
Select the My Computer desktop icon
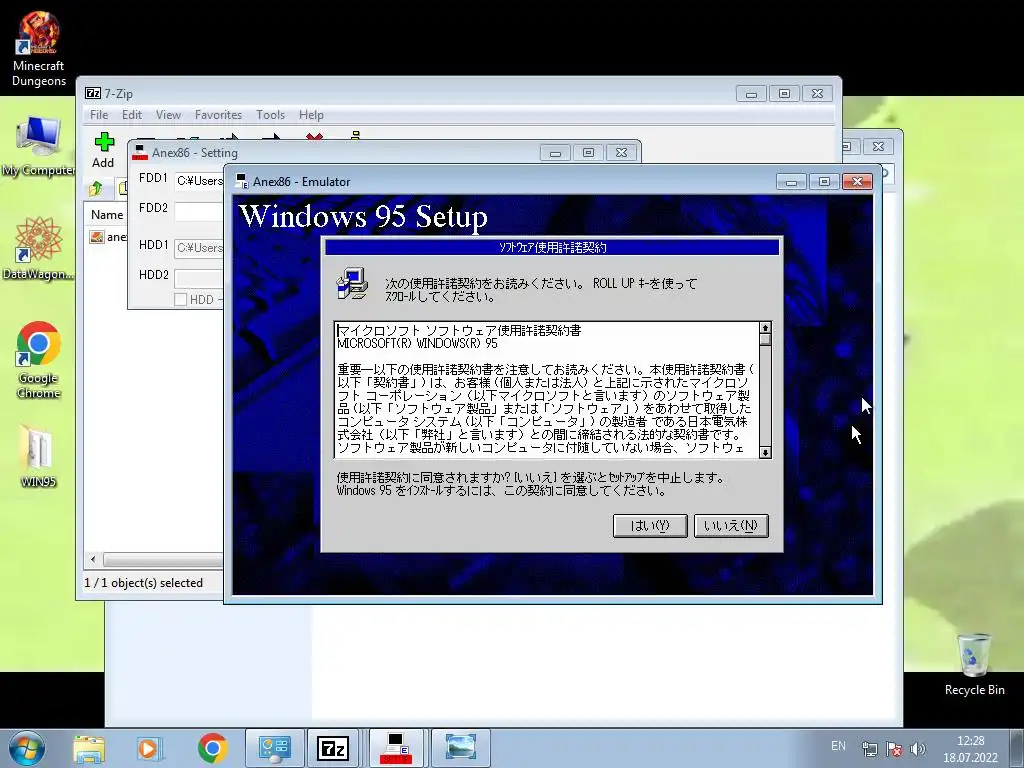point(38,147)
